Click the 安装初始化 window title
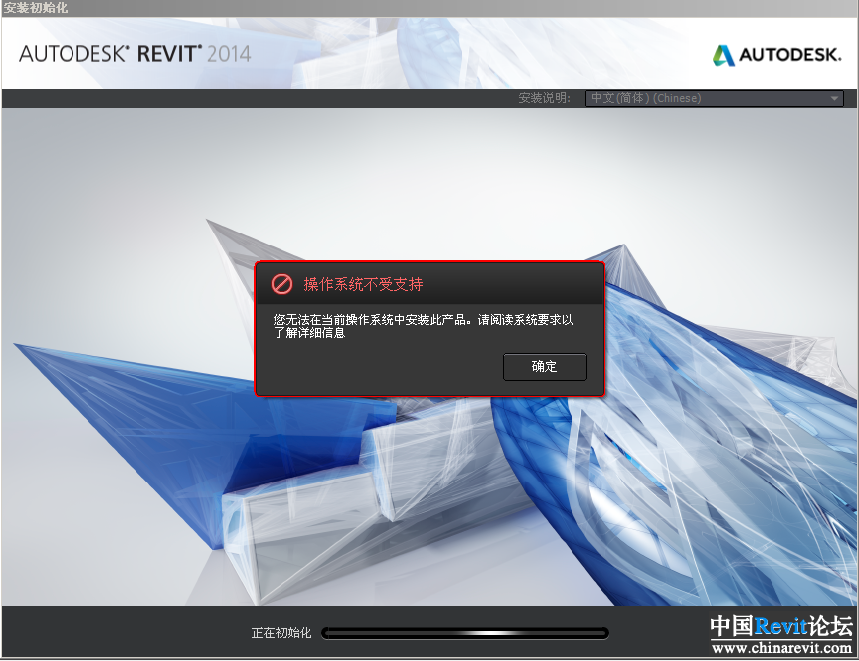The width and height of the screenshot is (859, 661). [36, 8]
